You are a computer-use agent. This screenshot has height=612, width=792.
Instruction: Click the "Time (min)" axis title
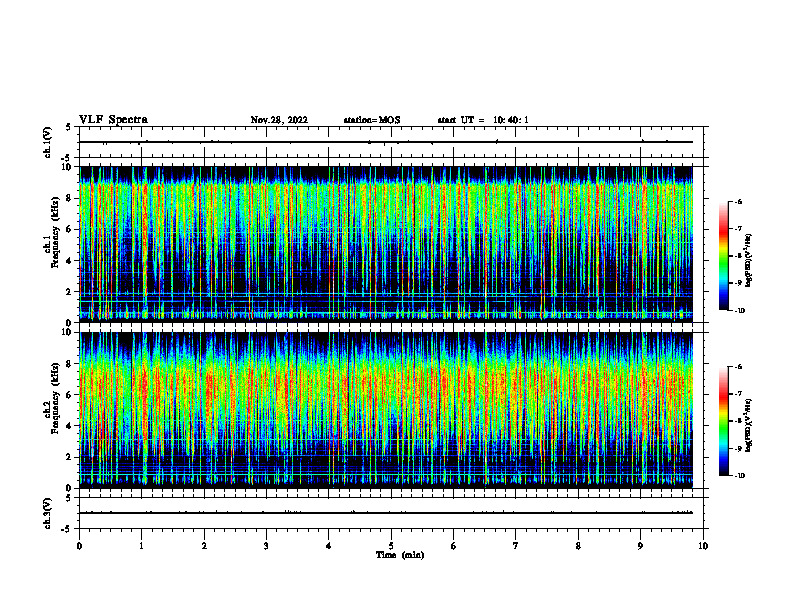[x=400, y=555]
